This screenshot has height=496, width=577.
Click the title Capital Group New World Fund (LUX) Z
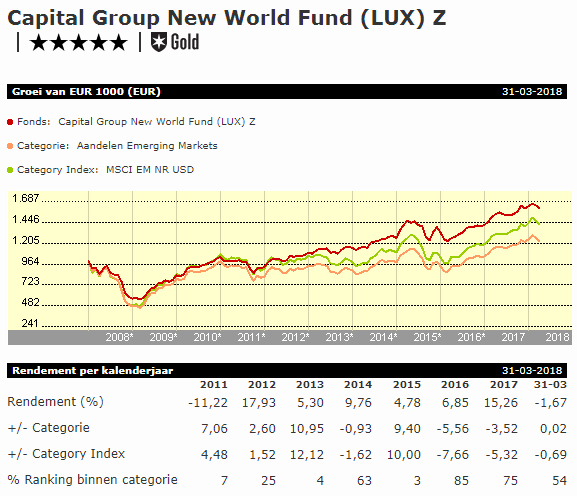point(227,18)
